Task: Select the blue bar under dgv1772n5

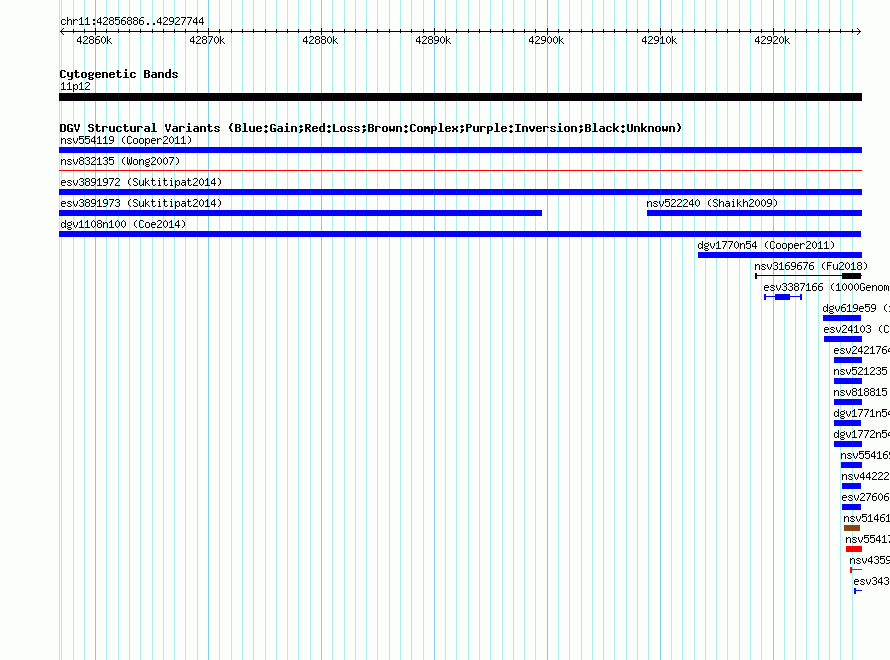Action: [x=848, y=444]
